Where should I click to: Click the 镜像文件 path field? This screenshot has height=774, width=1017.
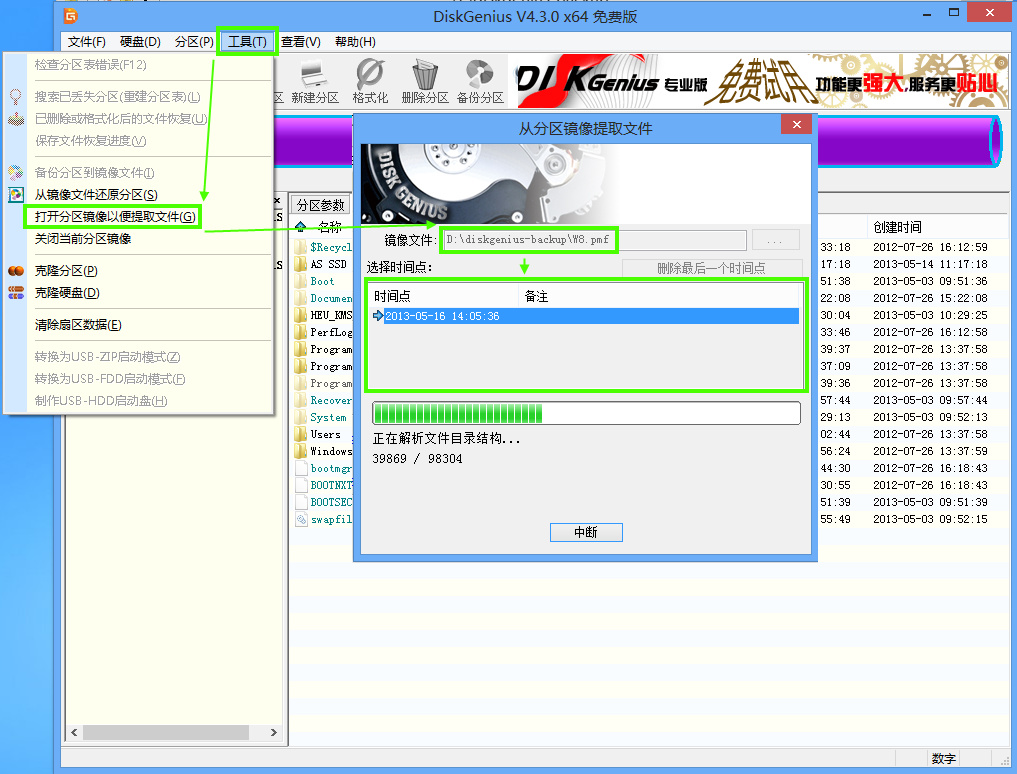coord(595,240)
